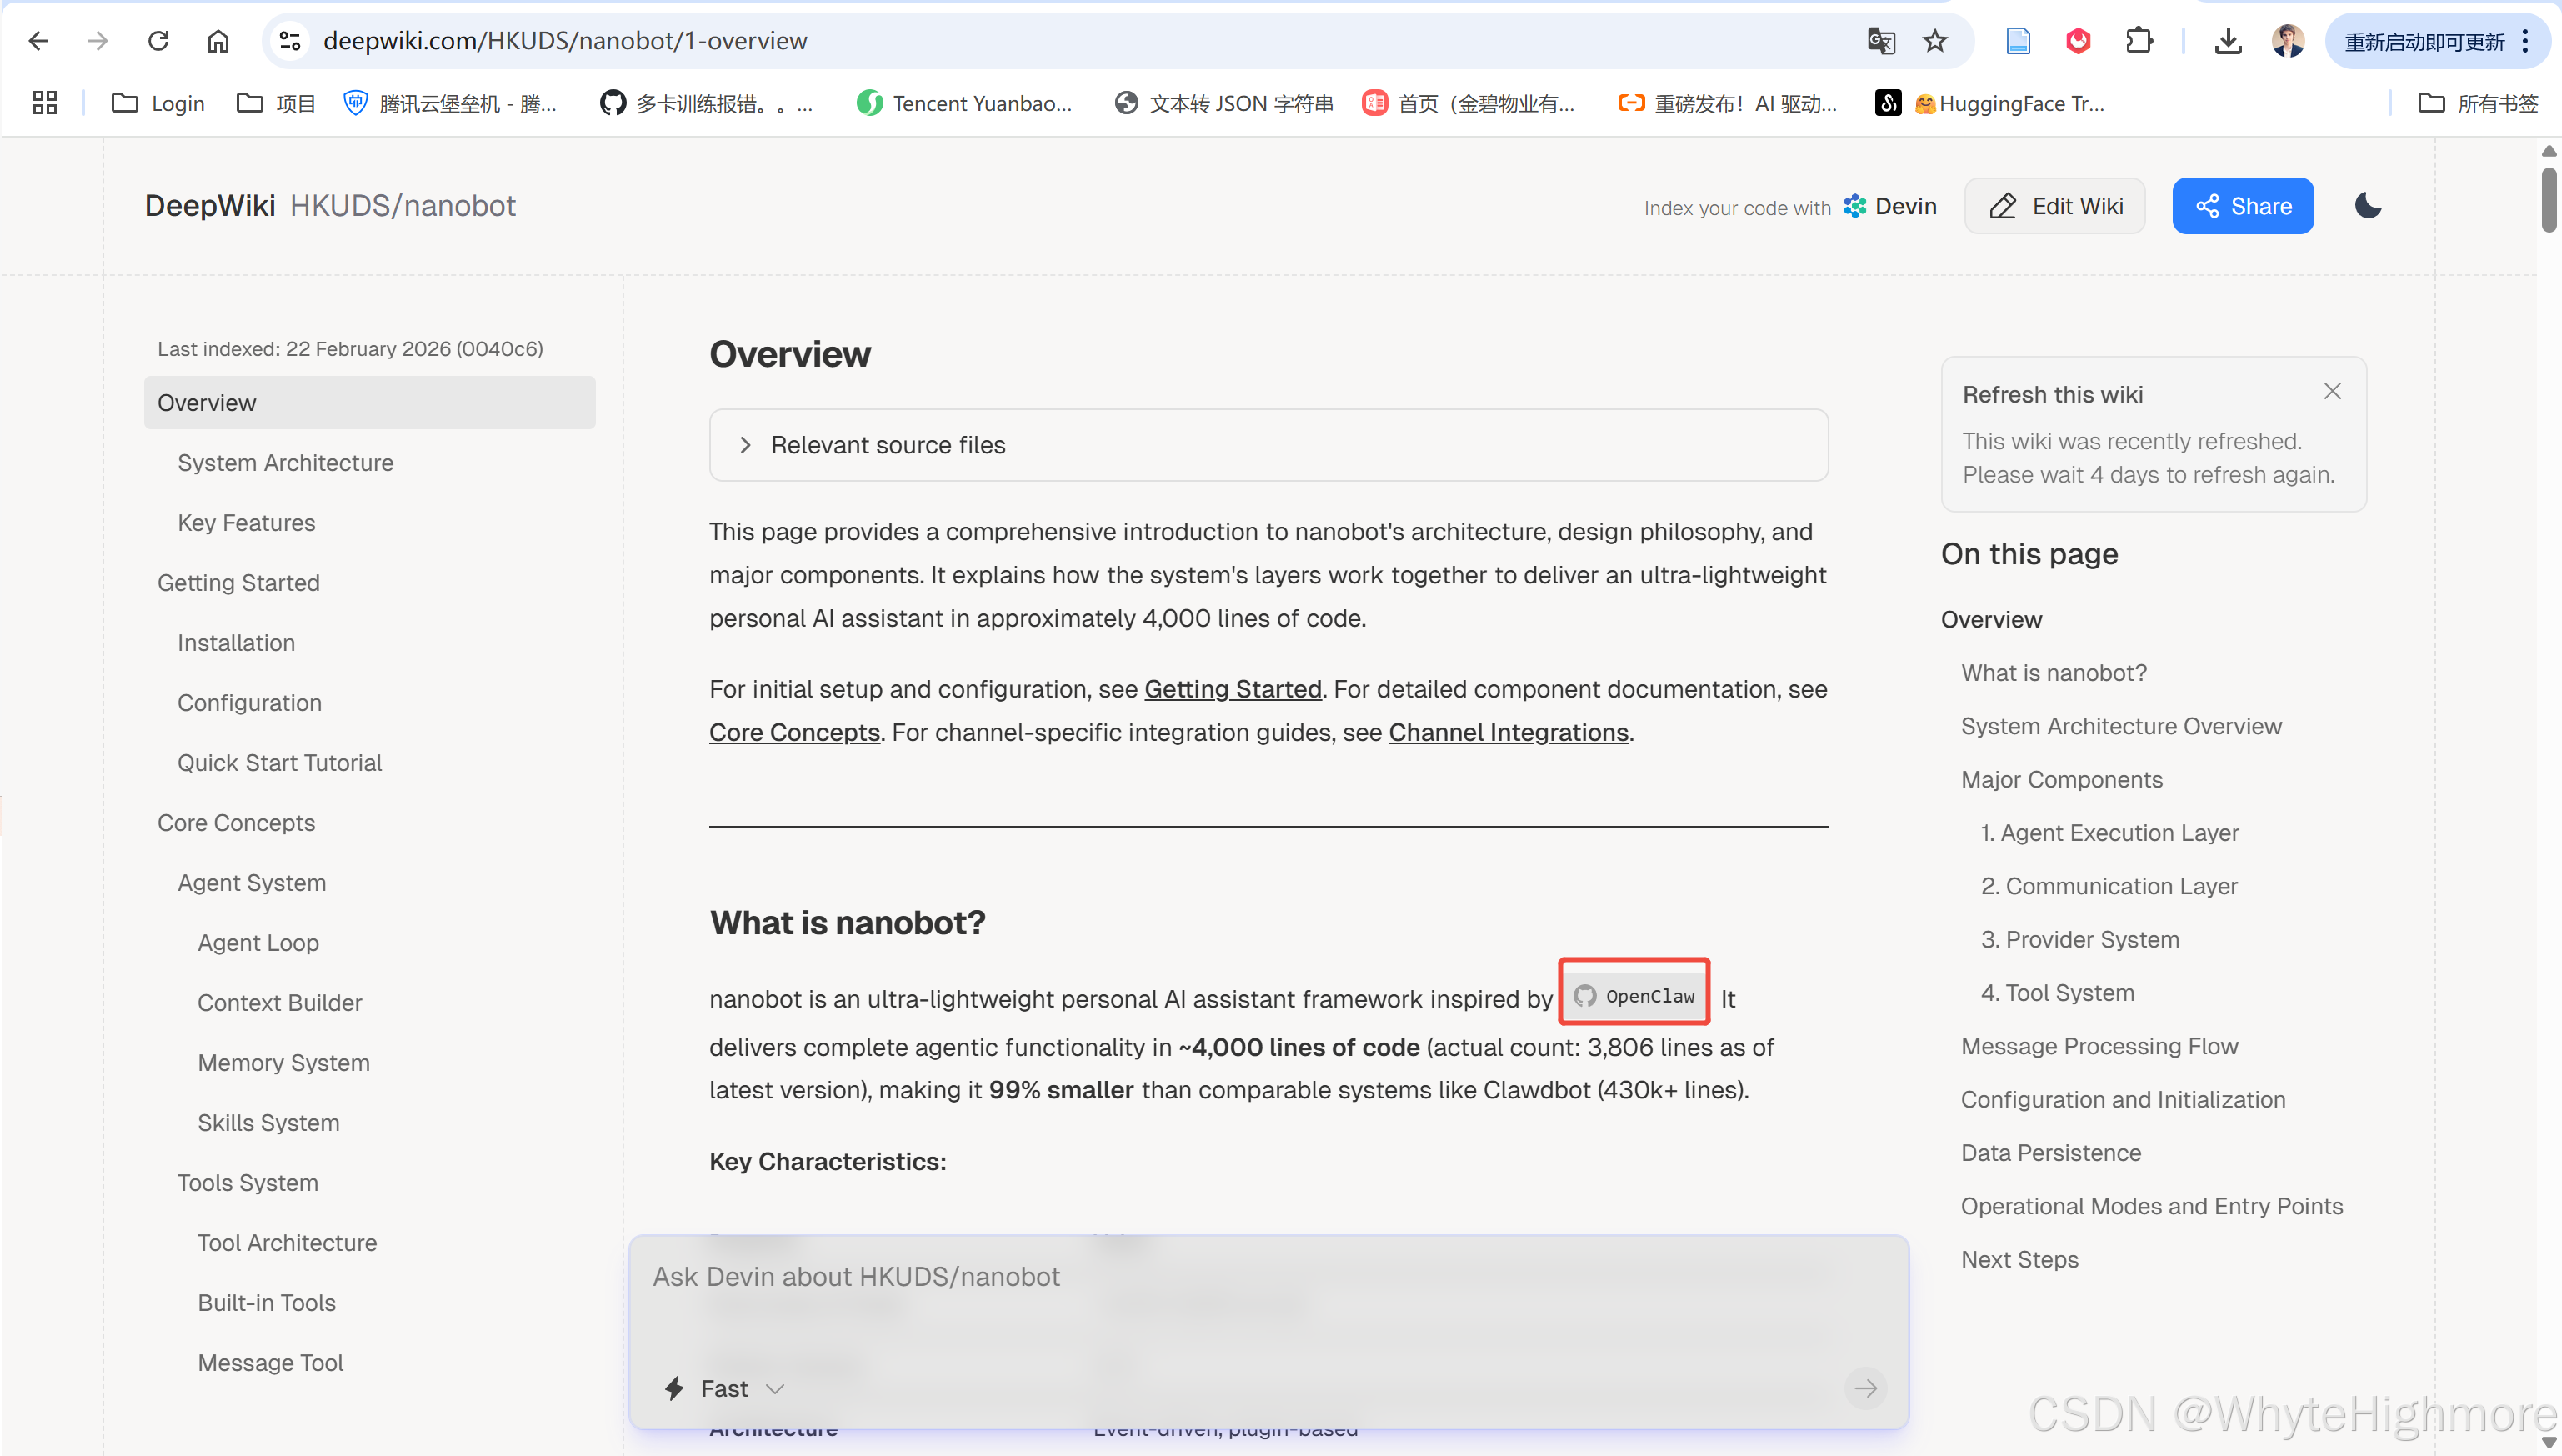Click the scrollbar down arrow
The width and height of the screenshot is (2562, 1456).
[x=2549, y=1442]
